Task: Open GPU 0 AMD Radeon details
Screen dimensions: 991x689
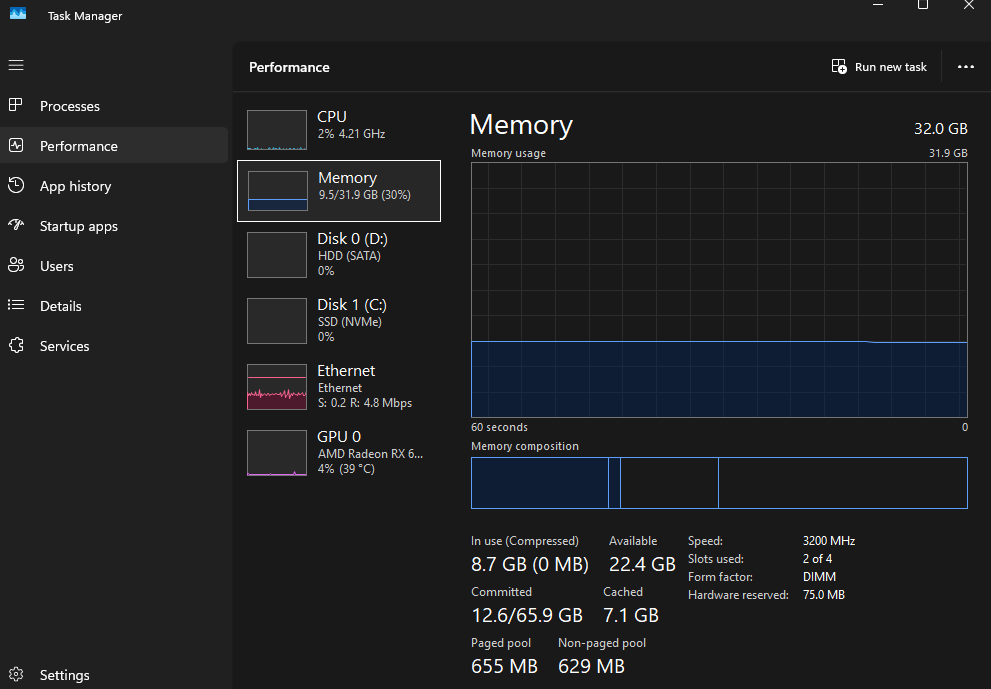Action: (338, 452)
